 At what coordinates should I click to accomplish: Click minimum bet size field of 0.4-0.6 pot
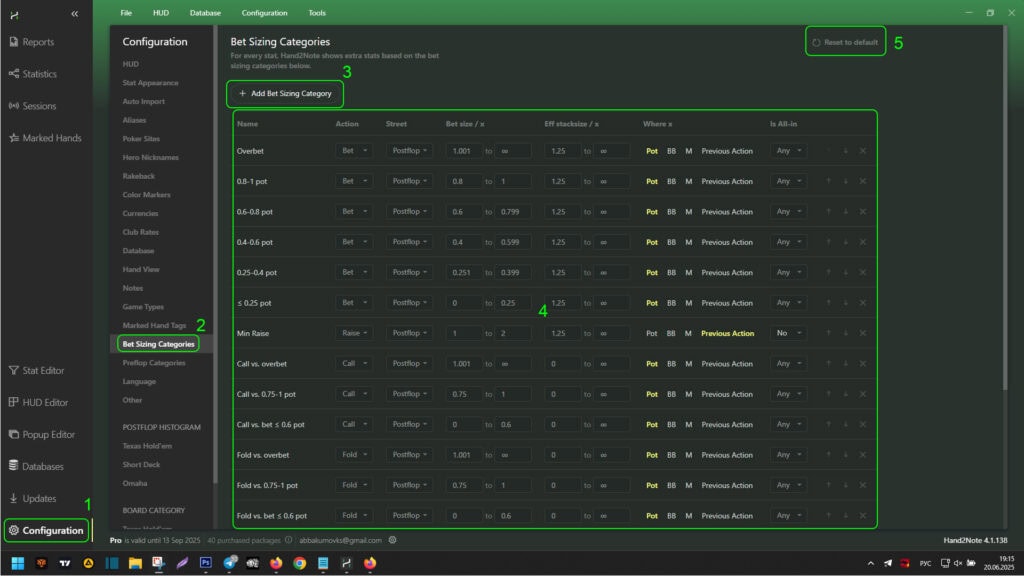coord(464,242)
